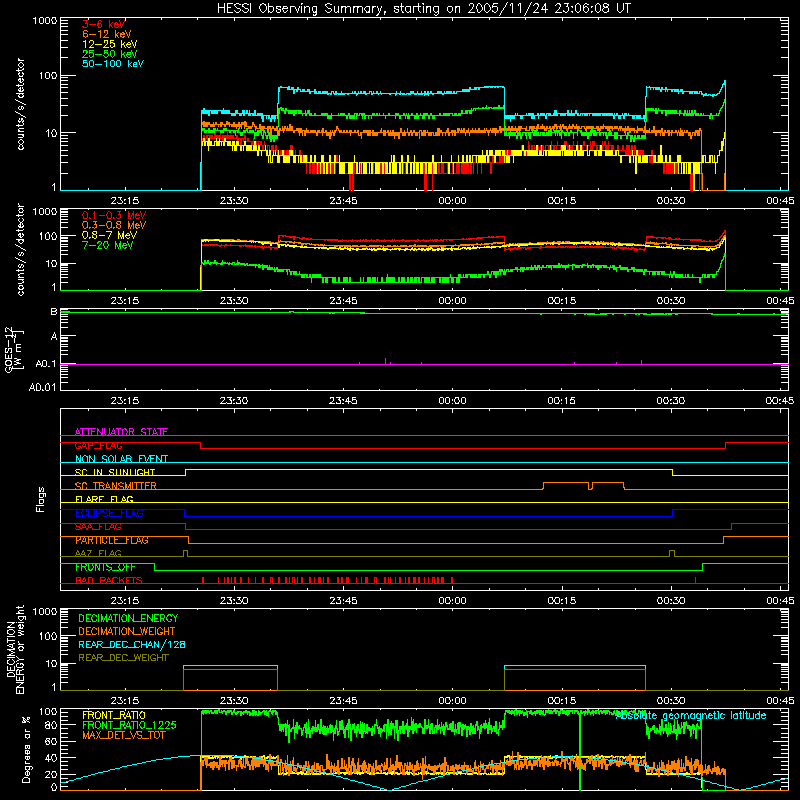Click the DECIMATION_WEIGHT legend label

tap(127, 631)
